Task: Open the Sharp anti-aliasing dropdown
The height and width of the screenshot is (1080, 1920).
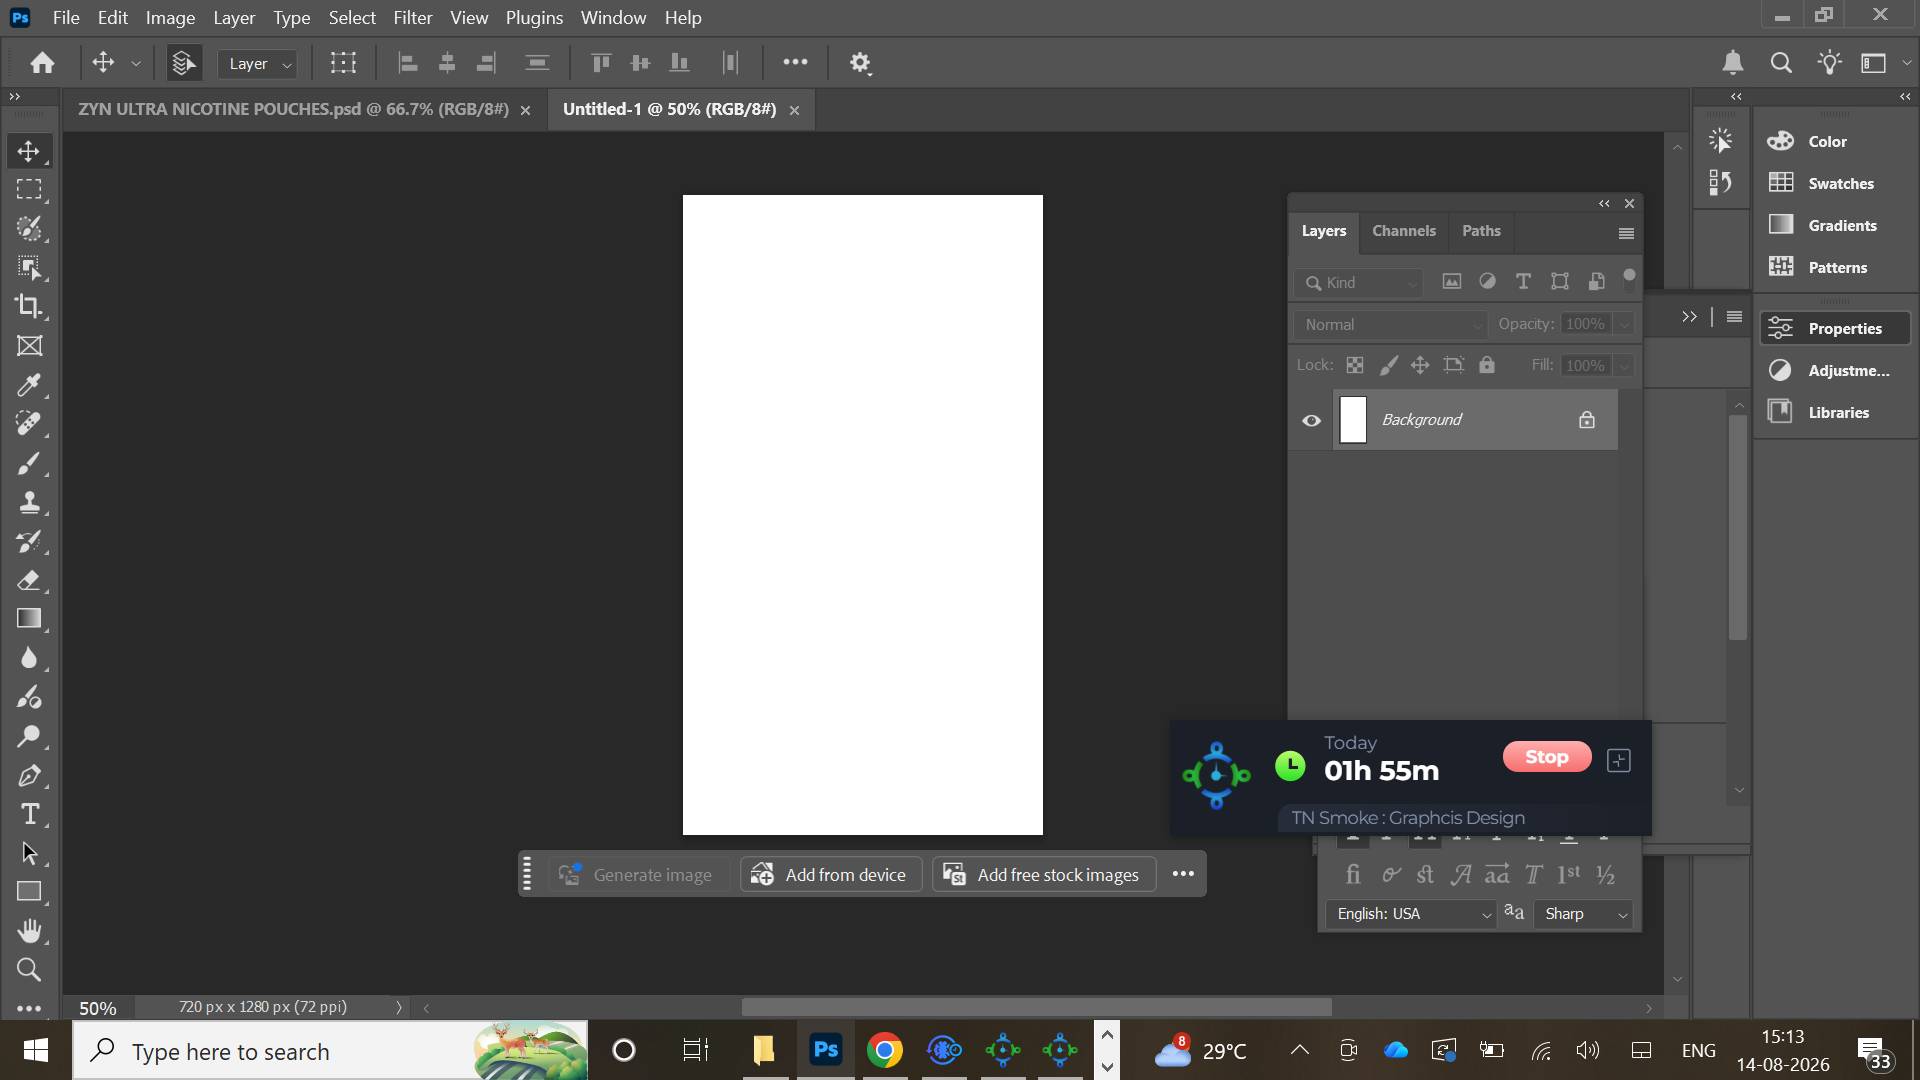Action: tap(1584, 914)
